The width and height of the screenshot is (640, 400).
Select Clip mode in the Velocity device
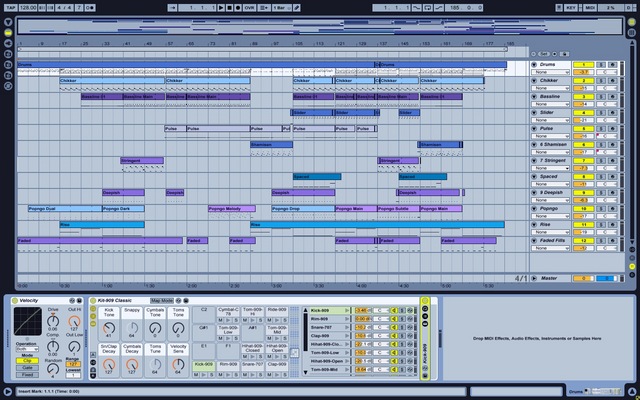27,361
